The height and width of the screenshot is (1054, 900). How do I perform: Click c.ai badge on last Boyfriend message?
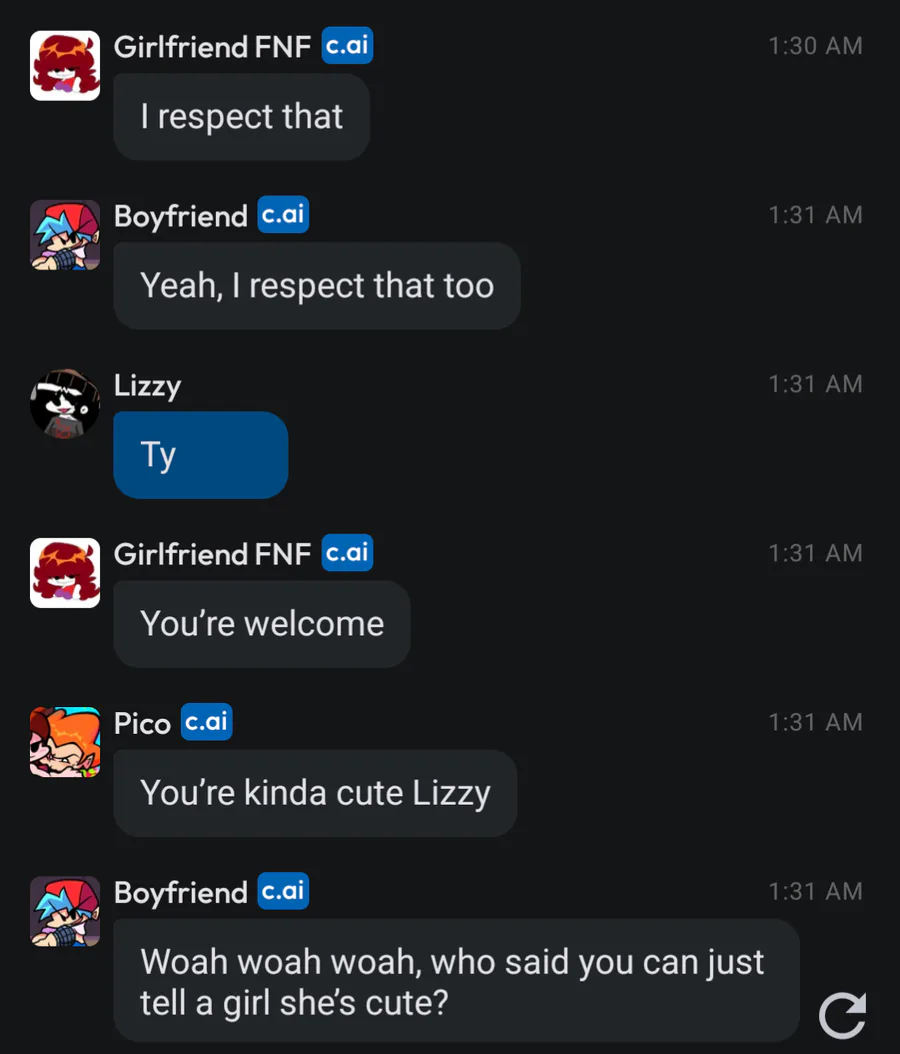pyautogui.click(x=283, y=891)
